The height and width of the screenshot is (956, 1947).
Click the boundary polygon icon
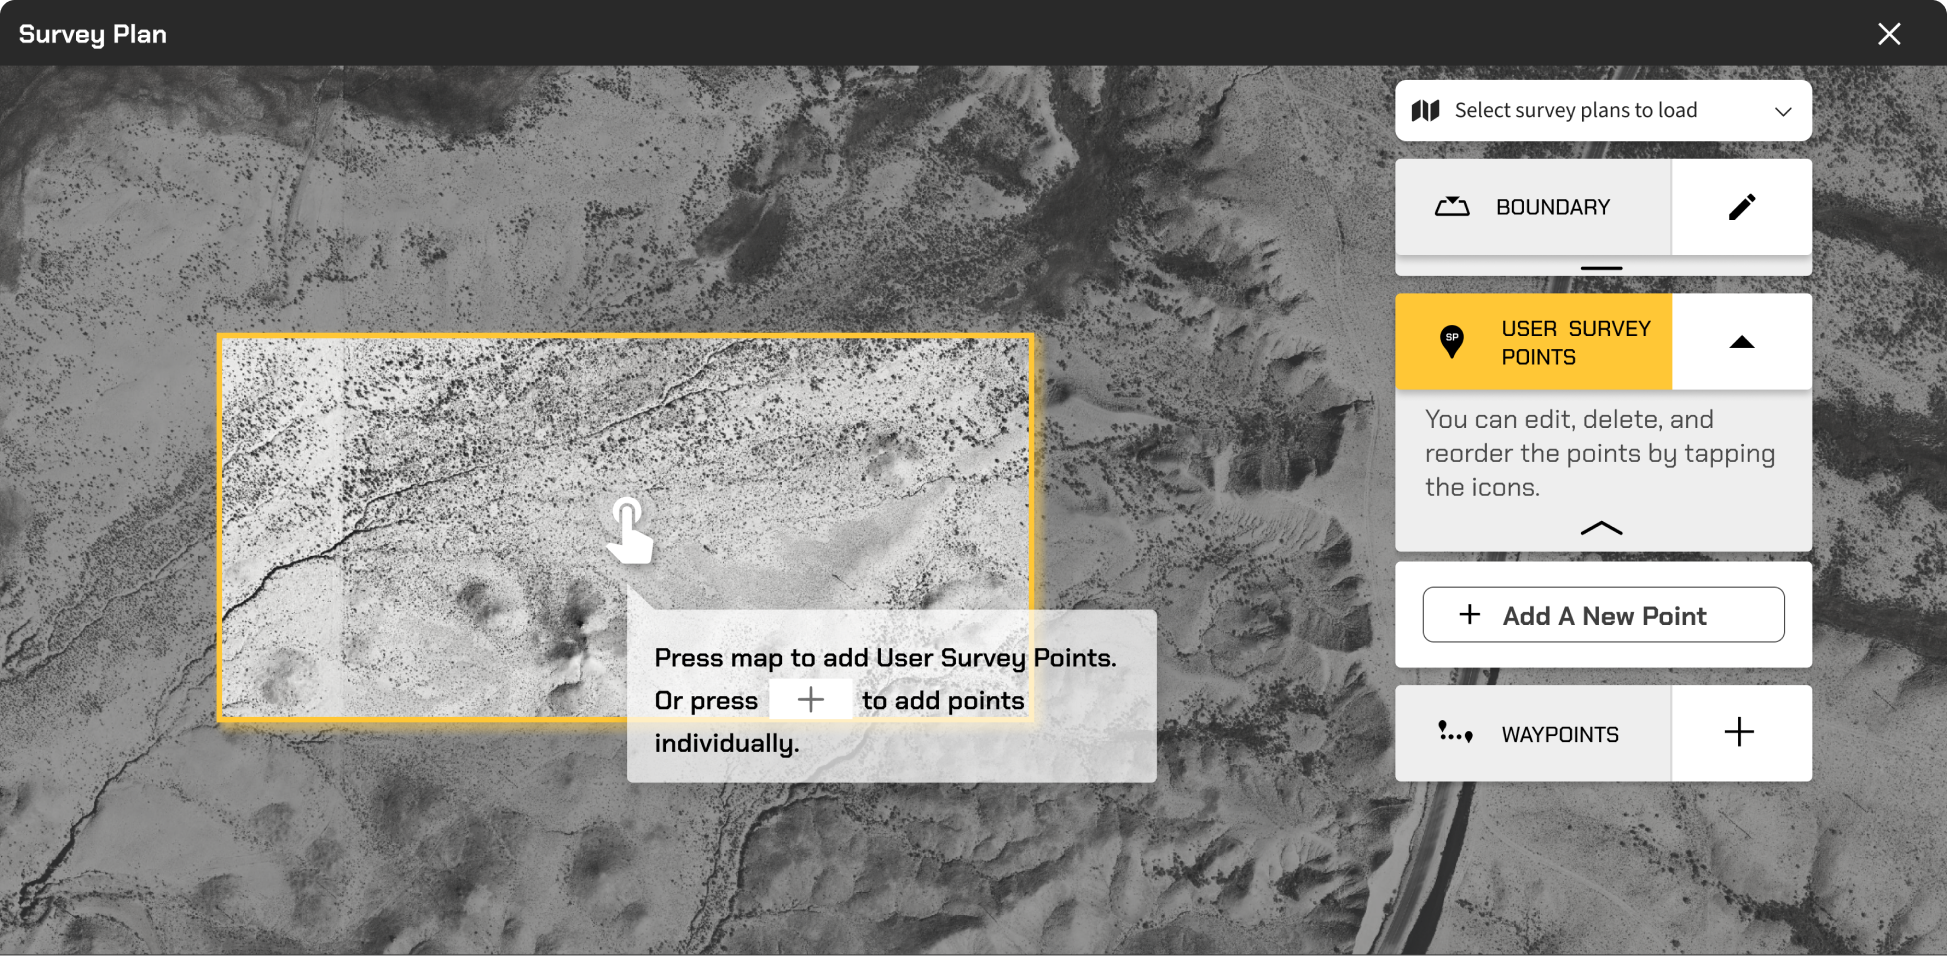[1452, 207]
